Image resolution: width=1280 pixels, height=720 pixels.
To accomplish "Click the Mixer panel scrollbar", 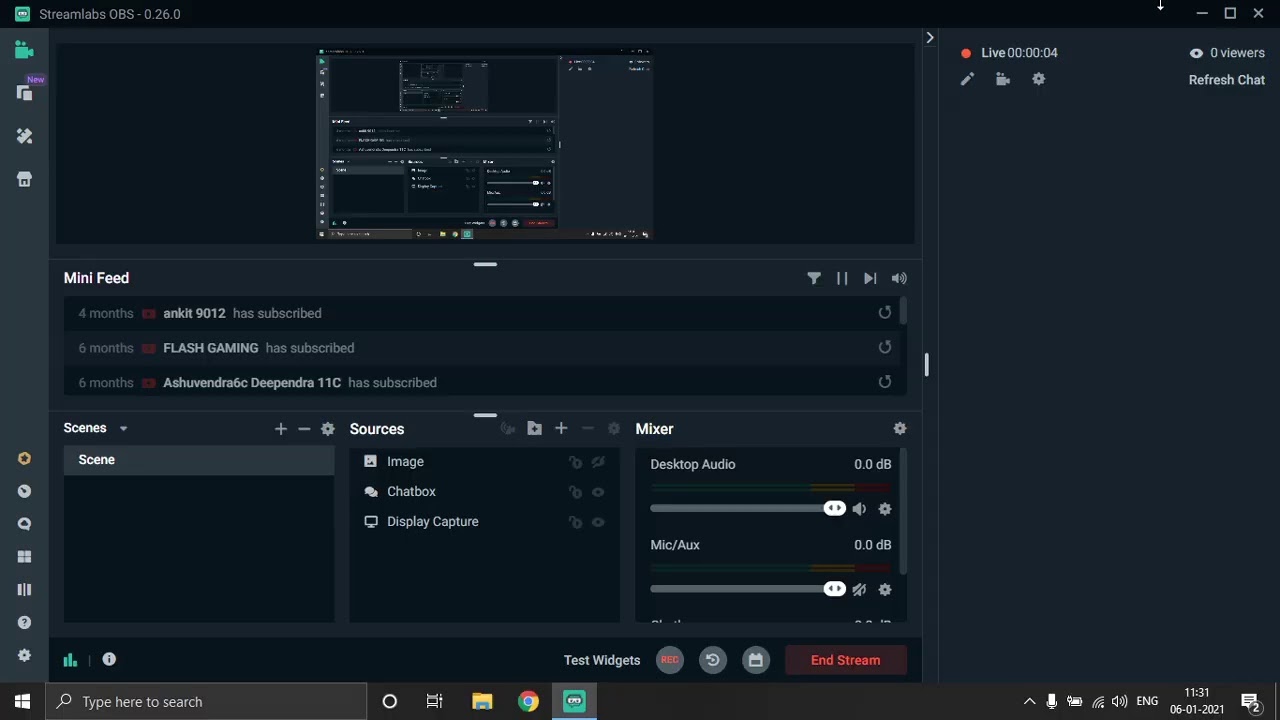I will 904,512.
